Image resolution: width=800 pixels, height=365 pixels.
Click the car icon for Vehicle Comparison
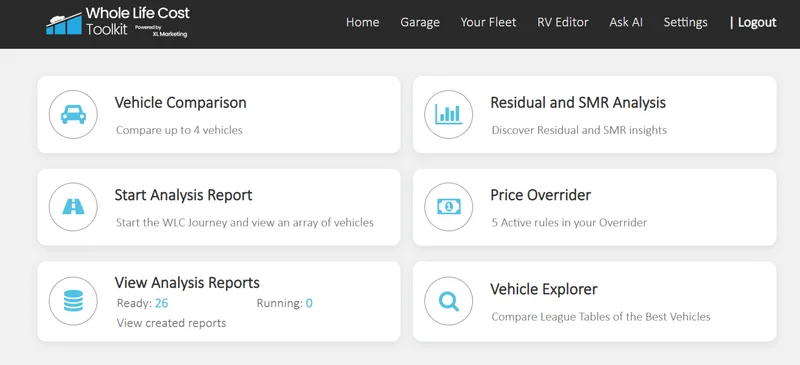point(73,114)
